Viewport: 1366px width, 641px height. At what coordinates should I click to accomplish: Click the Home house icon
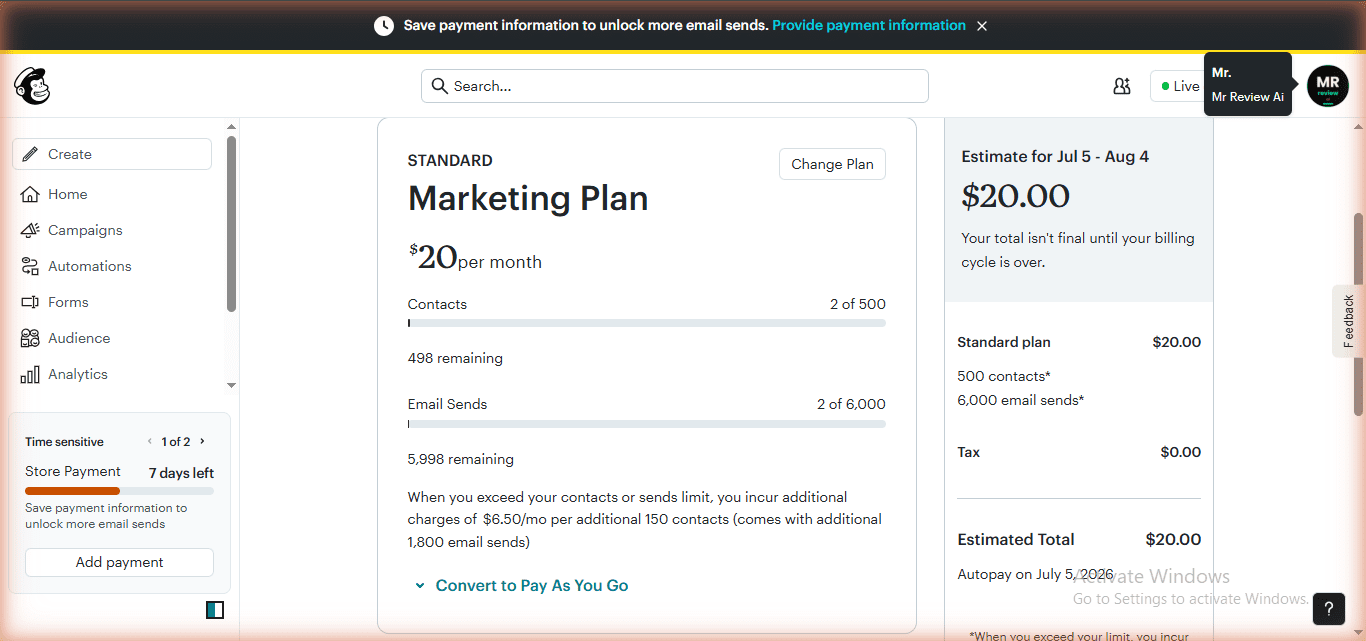[x=30, y=194]
